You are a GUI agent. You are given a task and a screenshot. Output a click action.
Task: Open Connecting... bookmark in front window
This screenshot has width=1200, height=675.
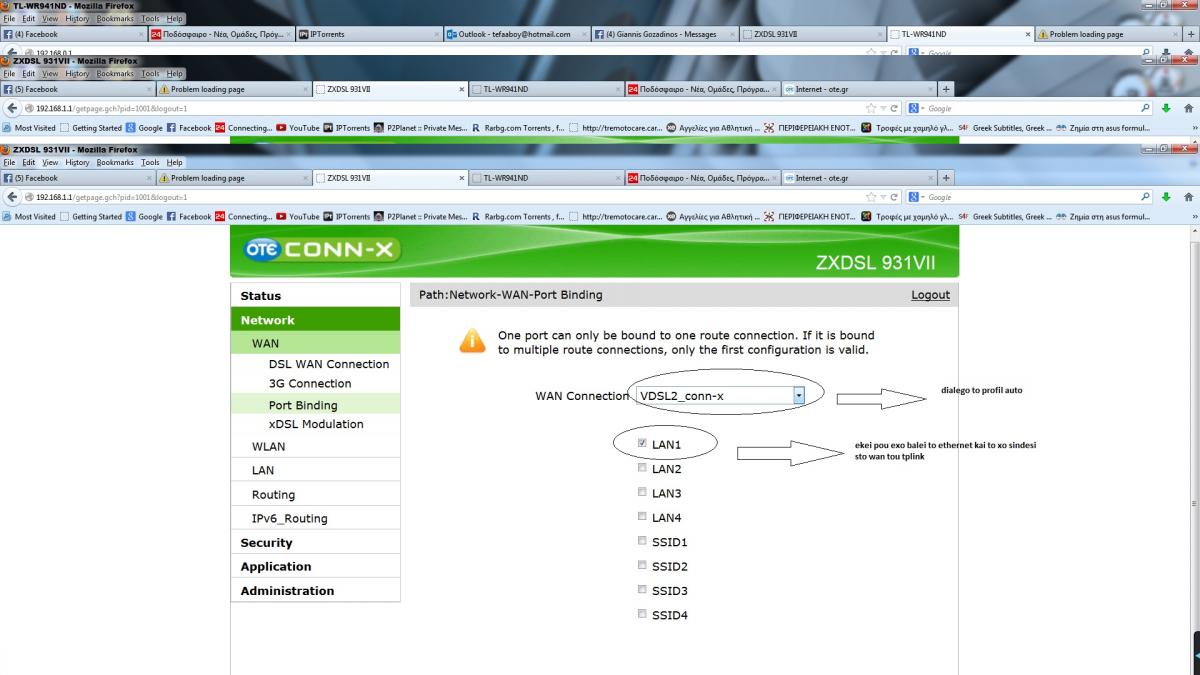click(243, 216)
